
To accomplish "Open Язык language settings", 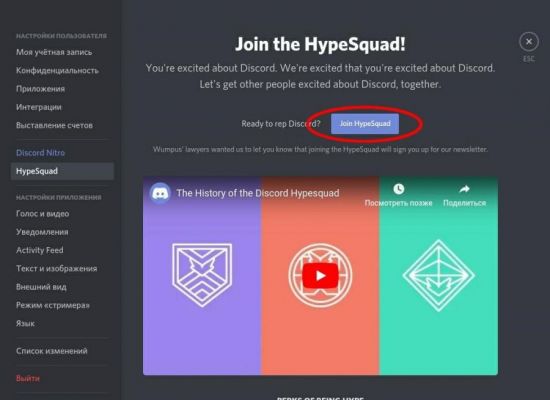I will click(25, 324).
